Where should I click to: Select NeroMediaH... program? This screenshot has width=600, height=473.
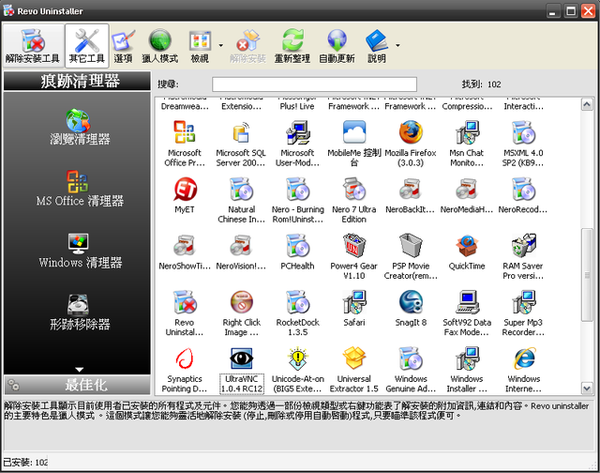click(x=466, y=195)
